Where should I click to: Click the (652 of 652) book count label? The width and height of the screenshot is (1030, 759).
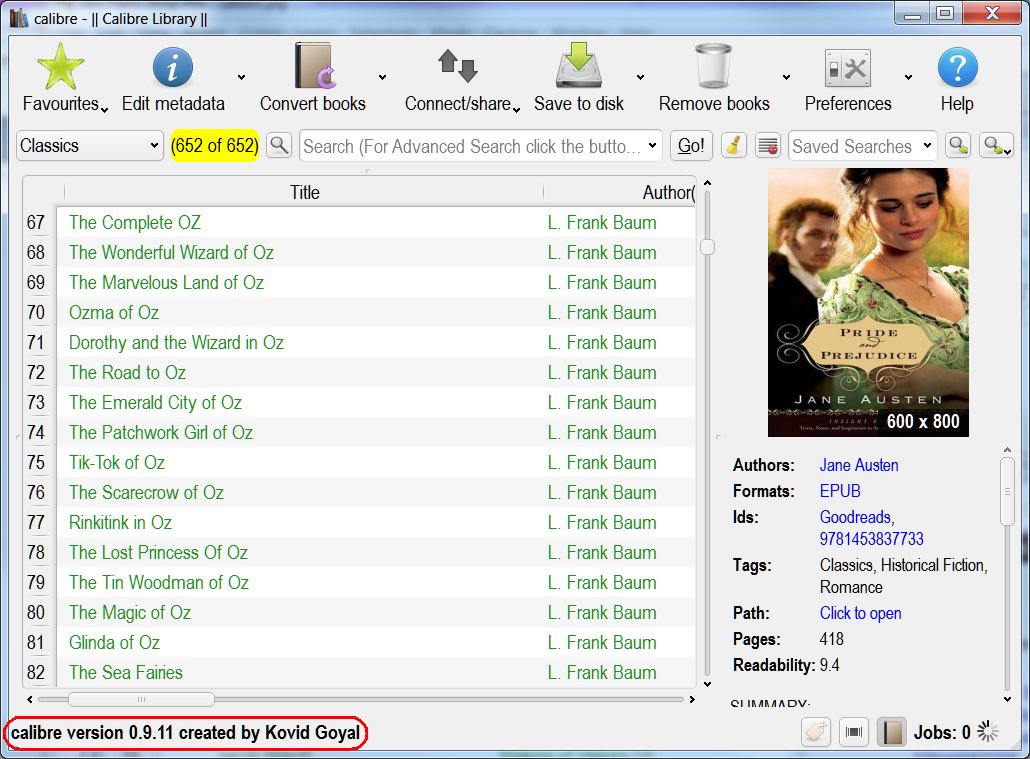tap(215, 145)
